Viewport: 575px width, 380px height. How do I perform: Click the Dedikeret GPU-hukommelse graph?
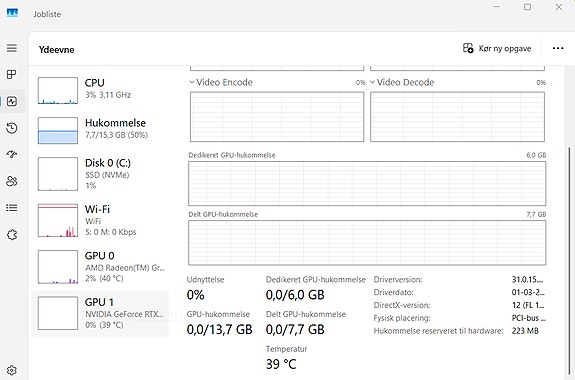tap(367, 183)
